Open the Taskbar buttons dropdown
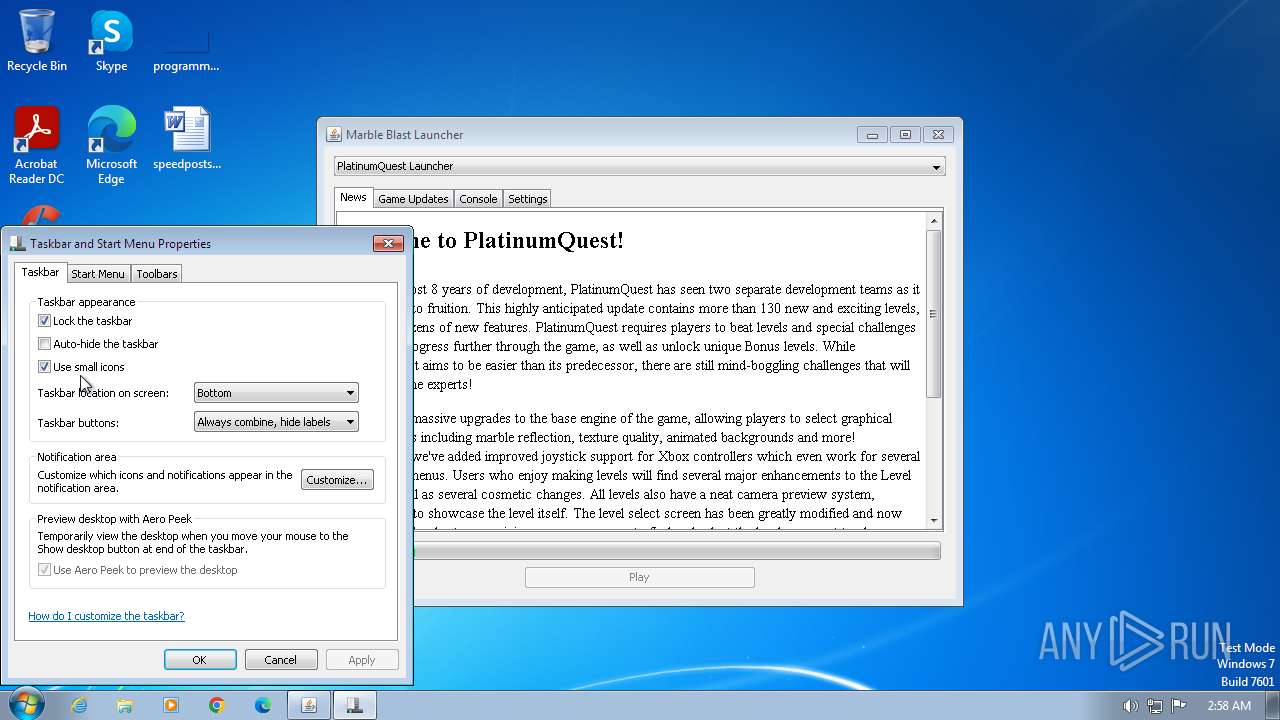The width and height of the screenshot is (1280, 720). pos(276,422)
